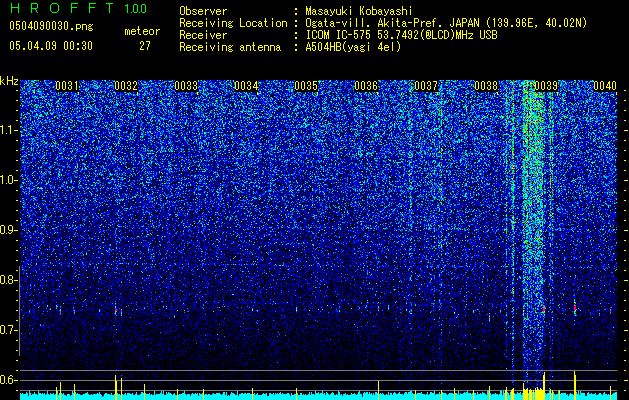629x400 pixels.
Task: Click the 1.0 kHz axis label
Action: click(7, 180)
